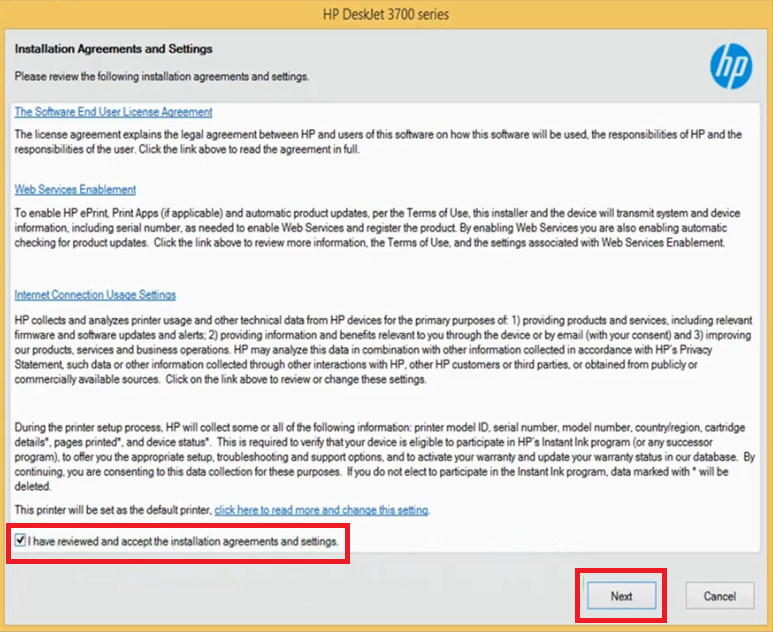Image resolution: width=773 pixels, height=632 pixels.
Task: Click the Next button
Action: [621, 596]
